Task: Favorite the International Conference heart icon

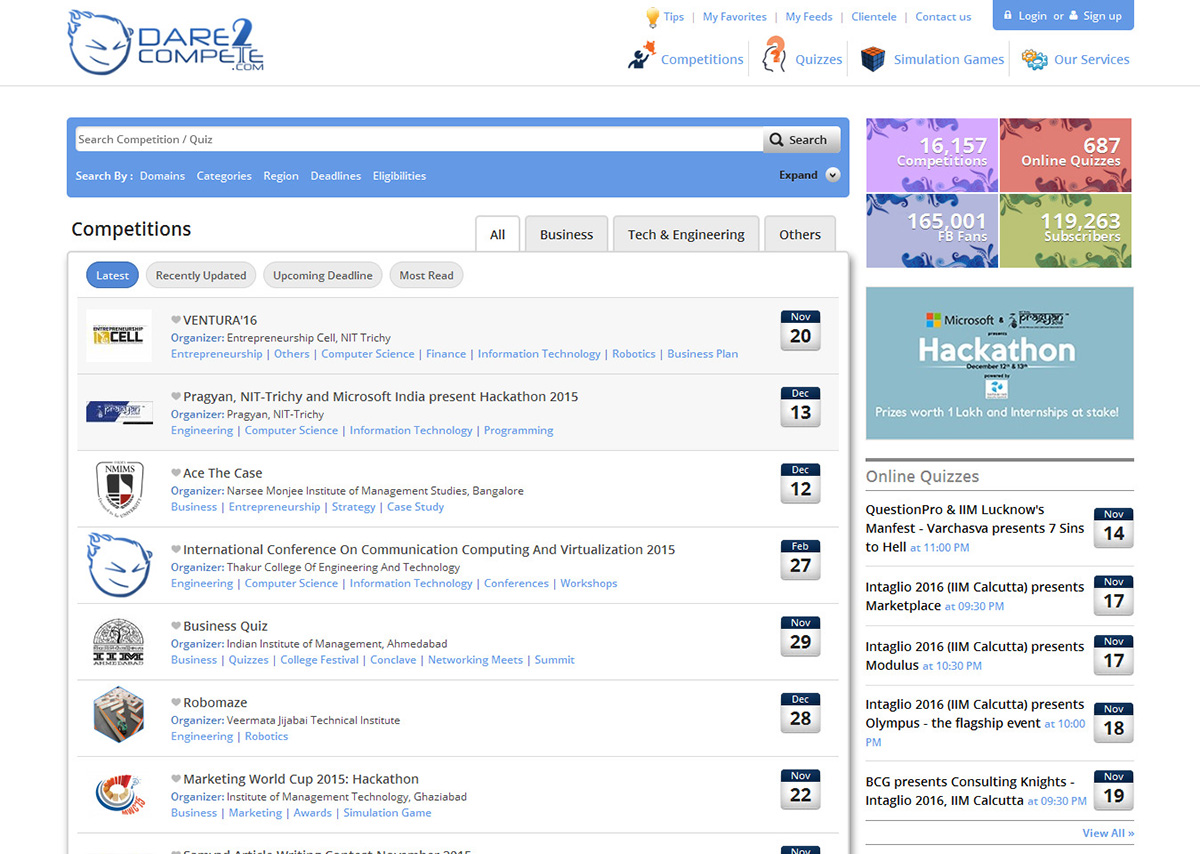Action: pyautogui.click(x=176, y=549)
